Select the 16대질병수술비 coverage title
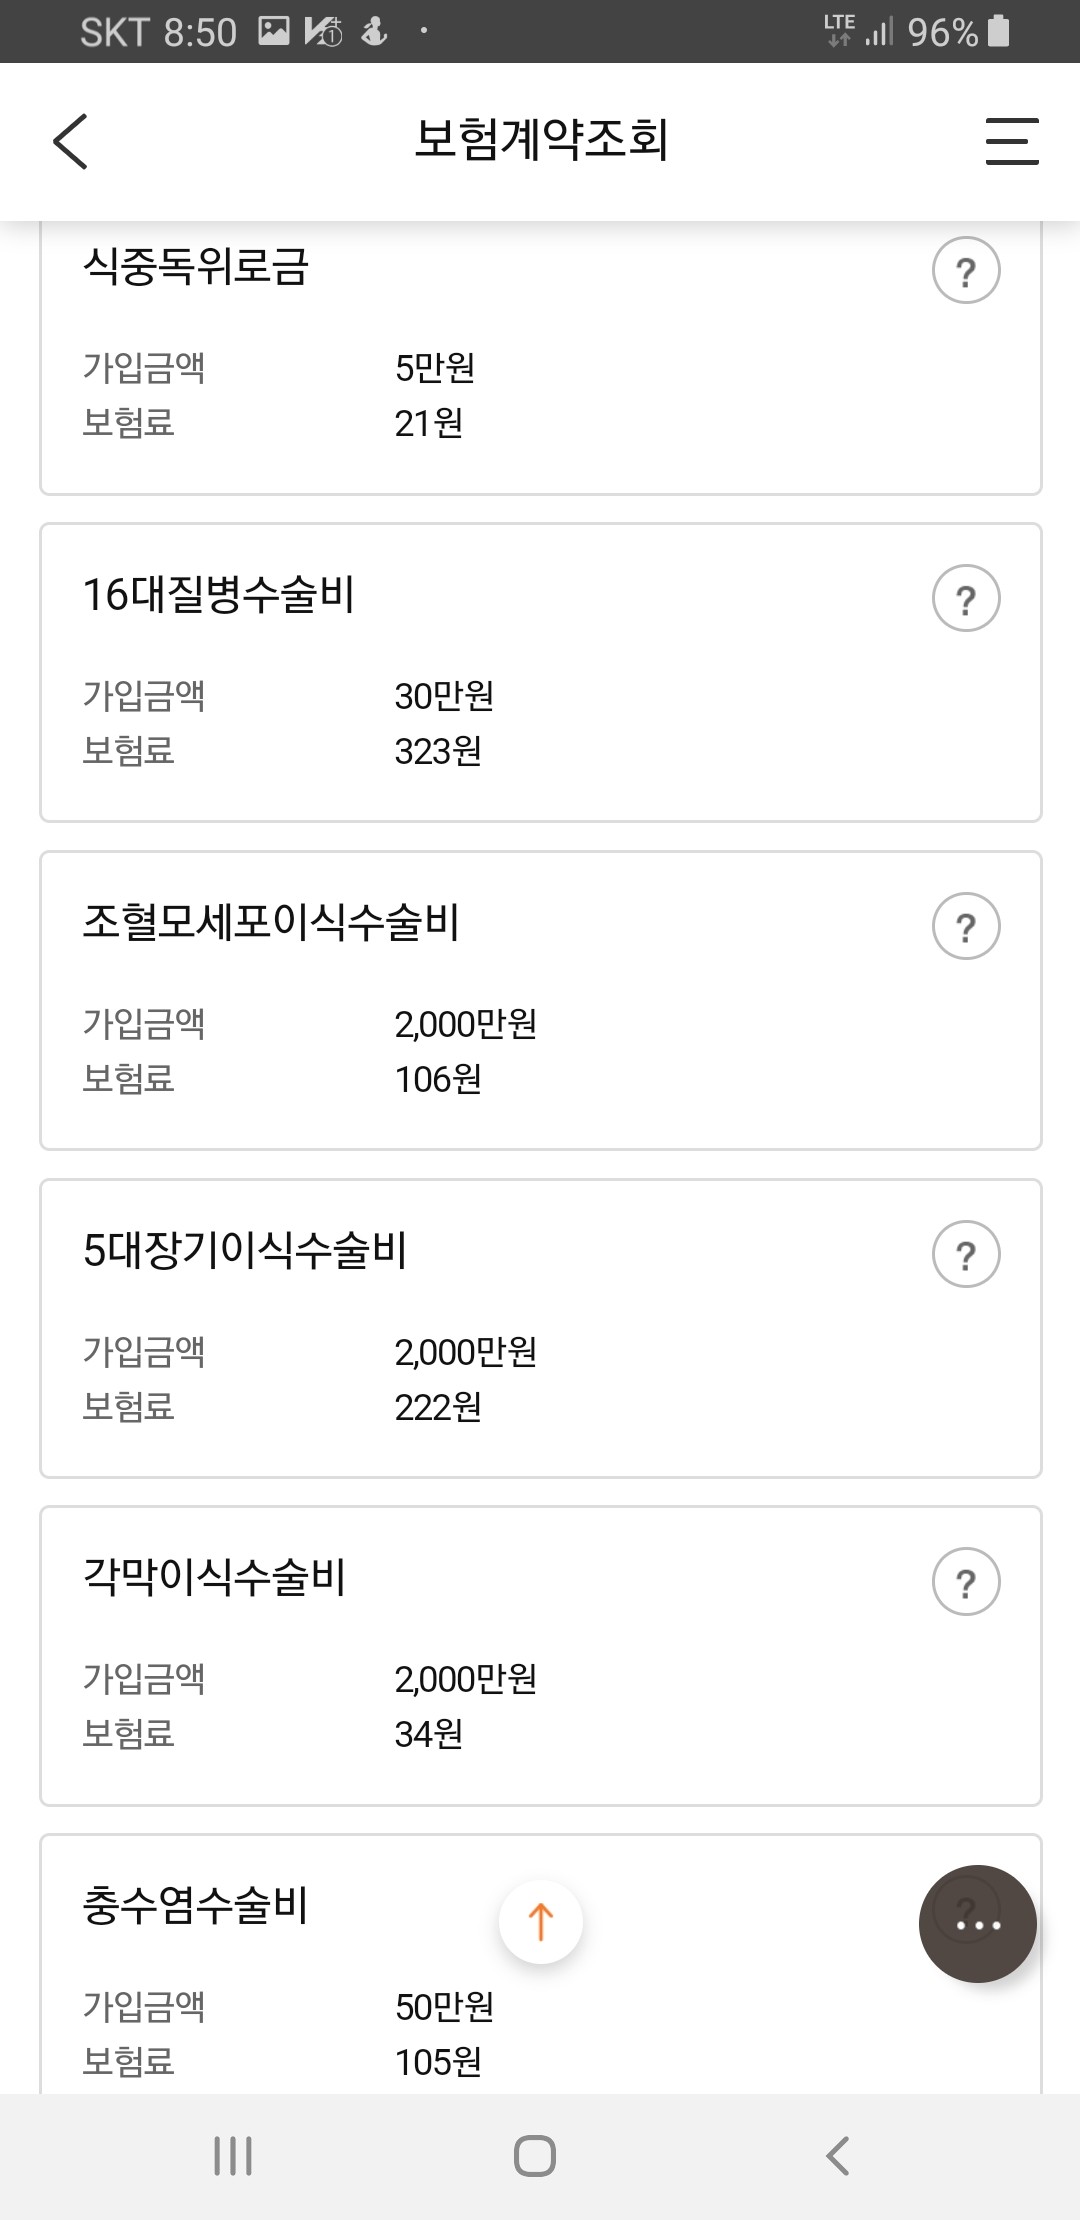1080x2220 pixels. [x=218, y=595]
